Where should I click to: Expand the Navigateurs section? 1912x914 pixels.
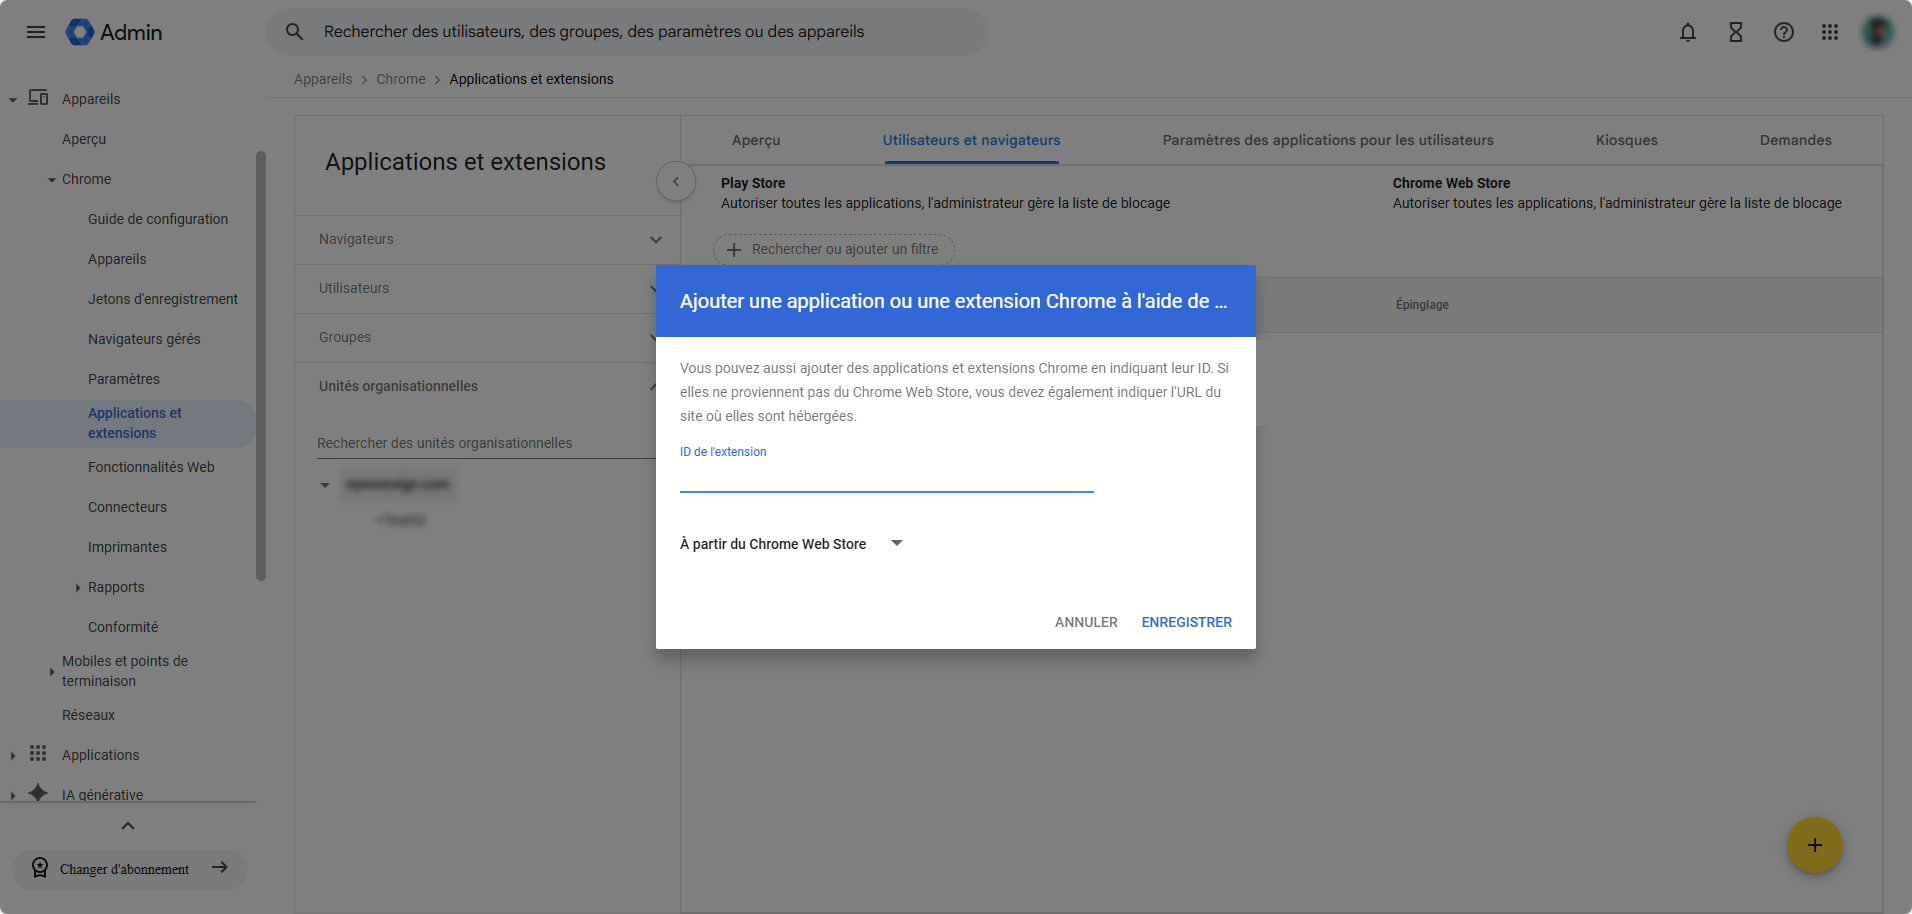tap(655, 240)
